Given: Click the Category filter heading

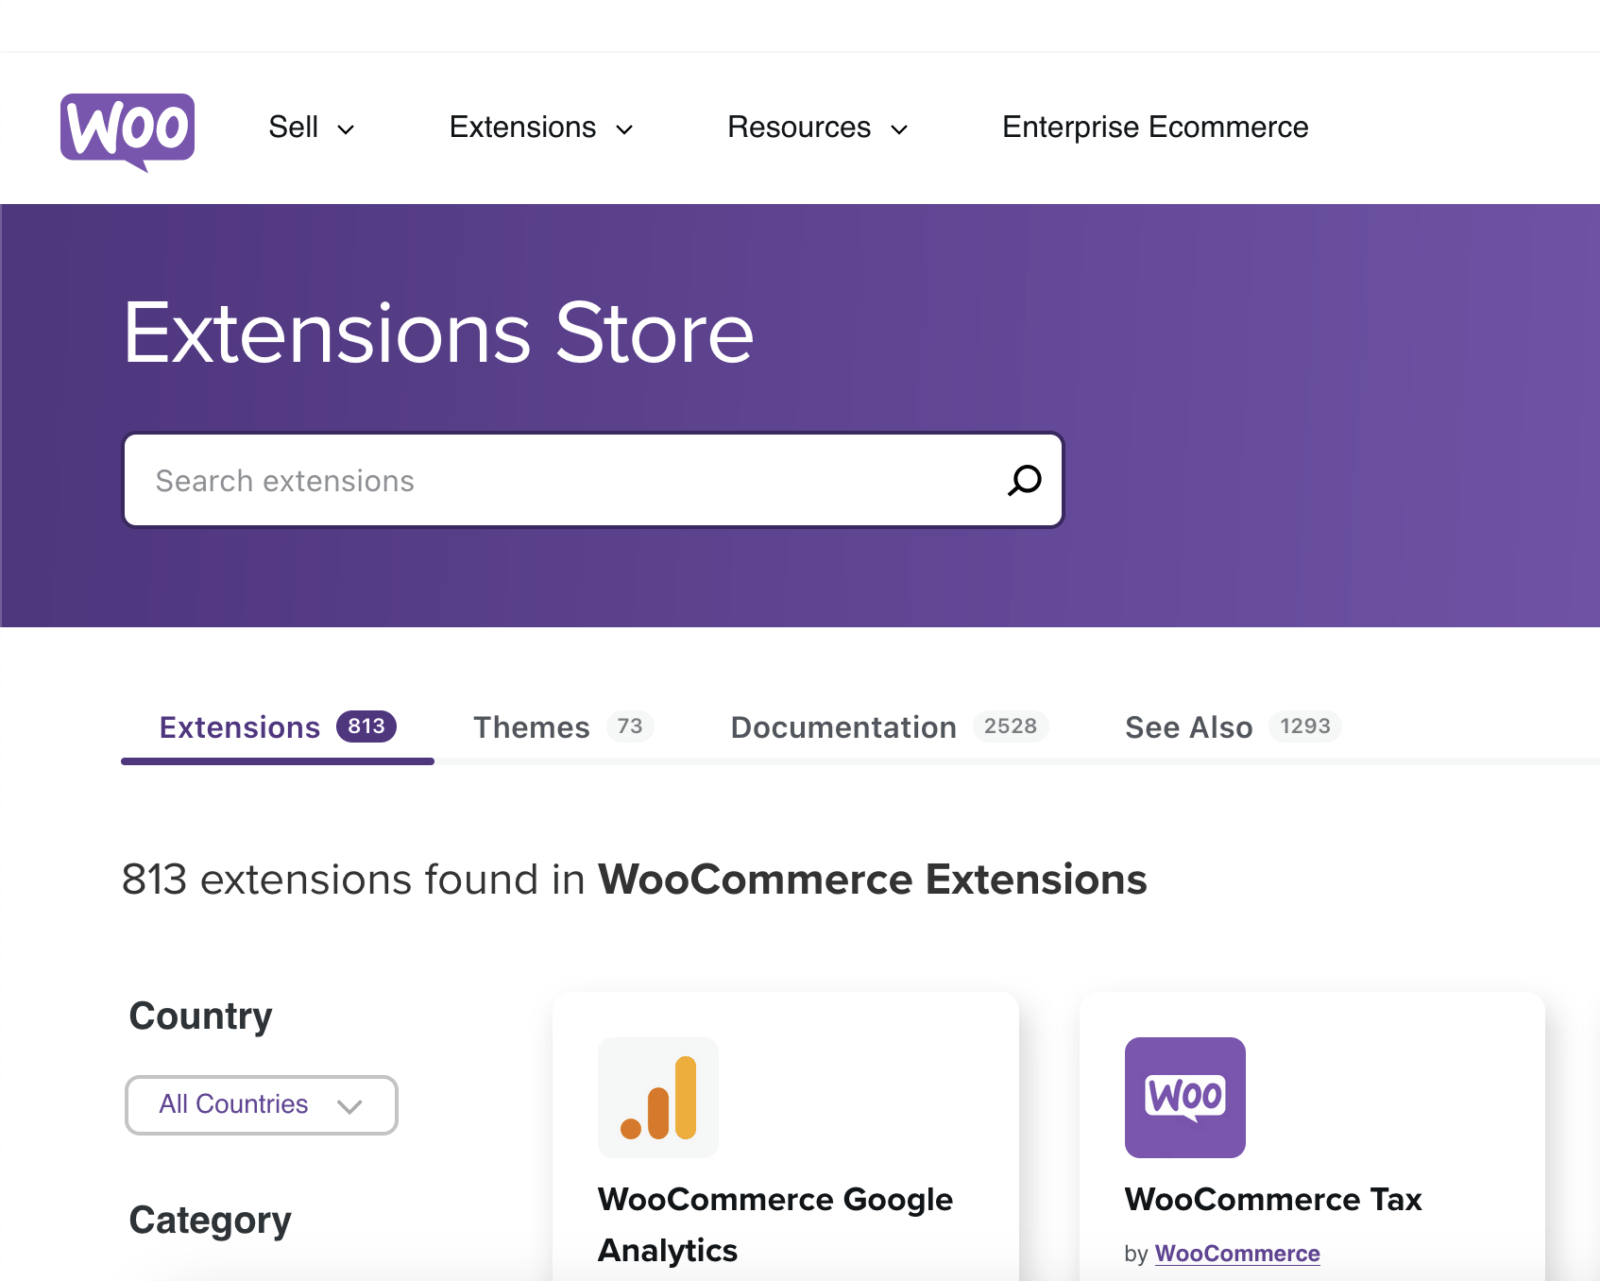Looking at the screenshot, I should tap(210, 1220).
